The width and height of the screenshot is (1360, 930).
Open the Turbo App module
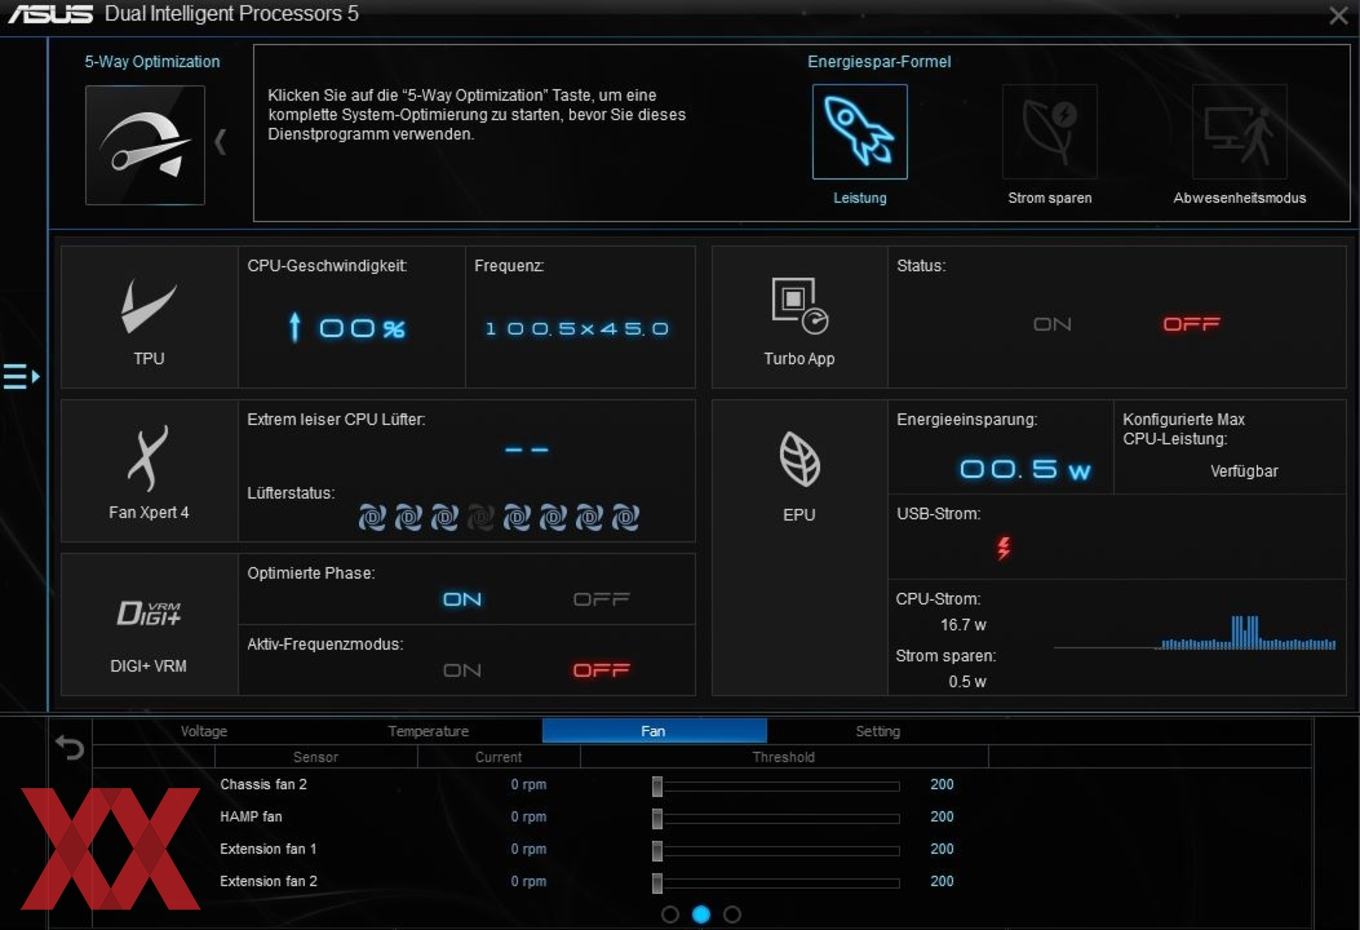(799, 318)
